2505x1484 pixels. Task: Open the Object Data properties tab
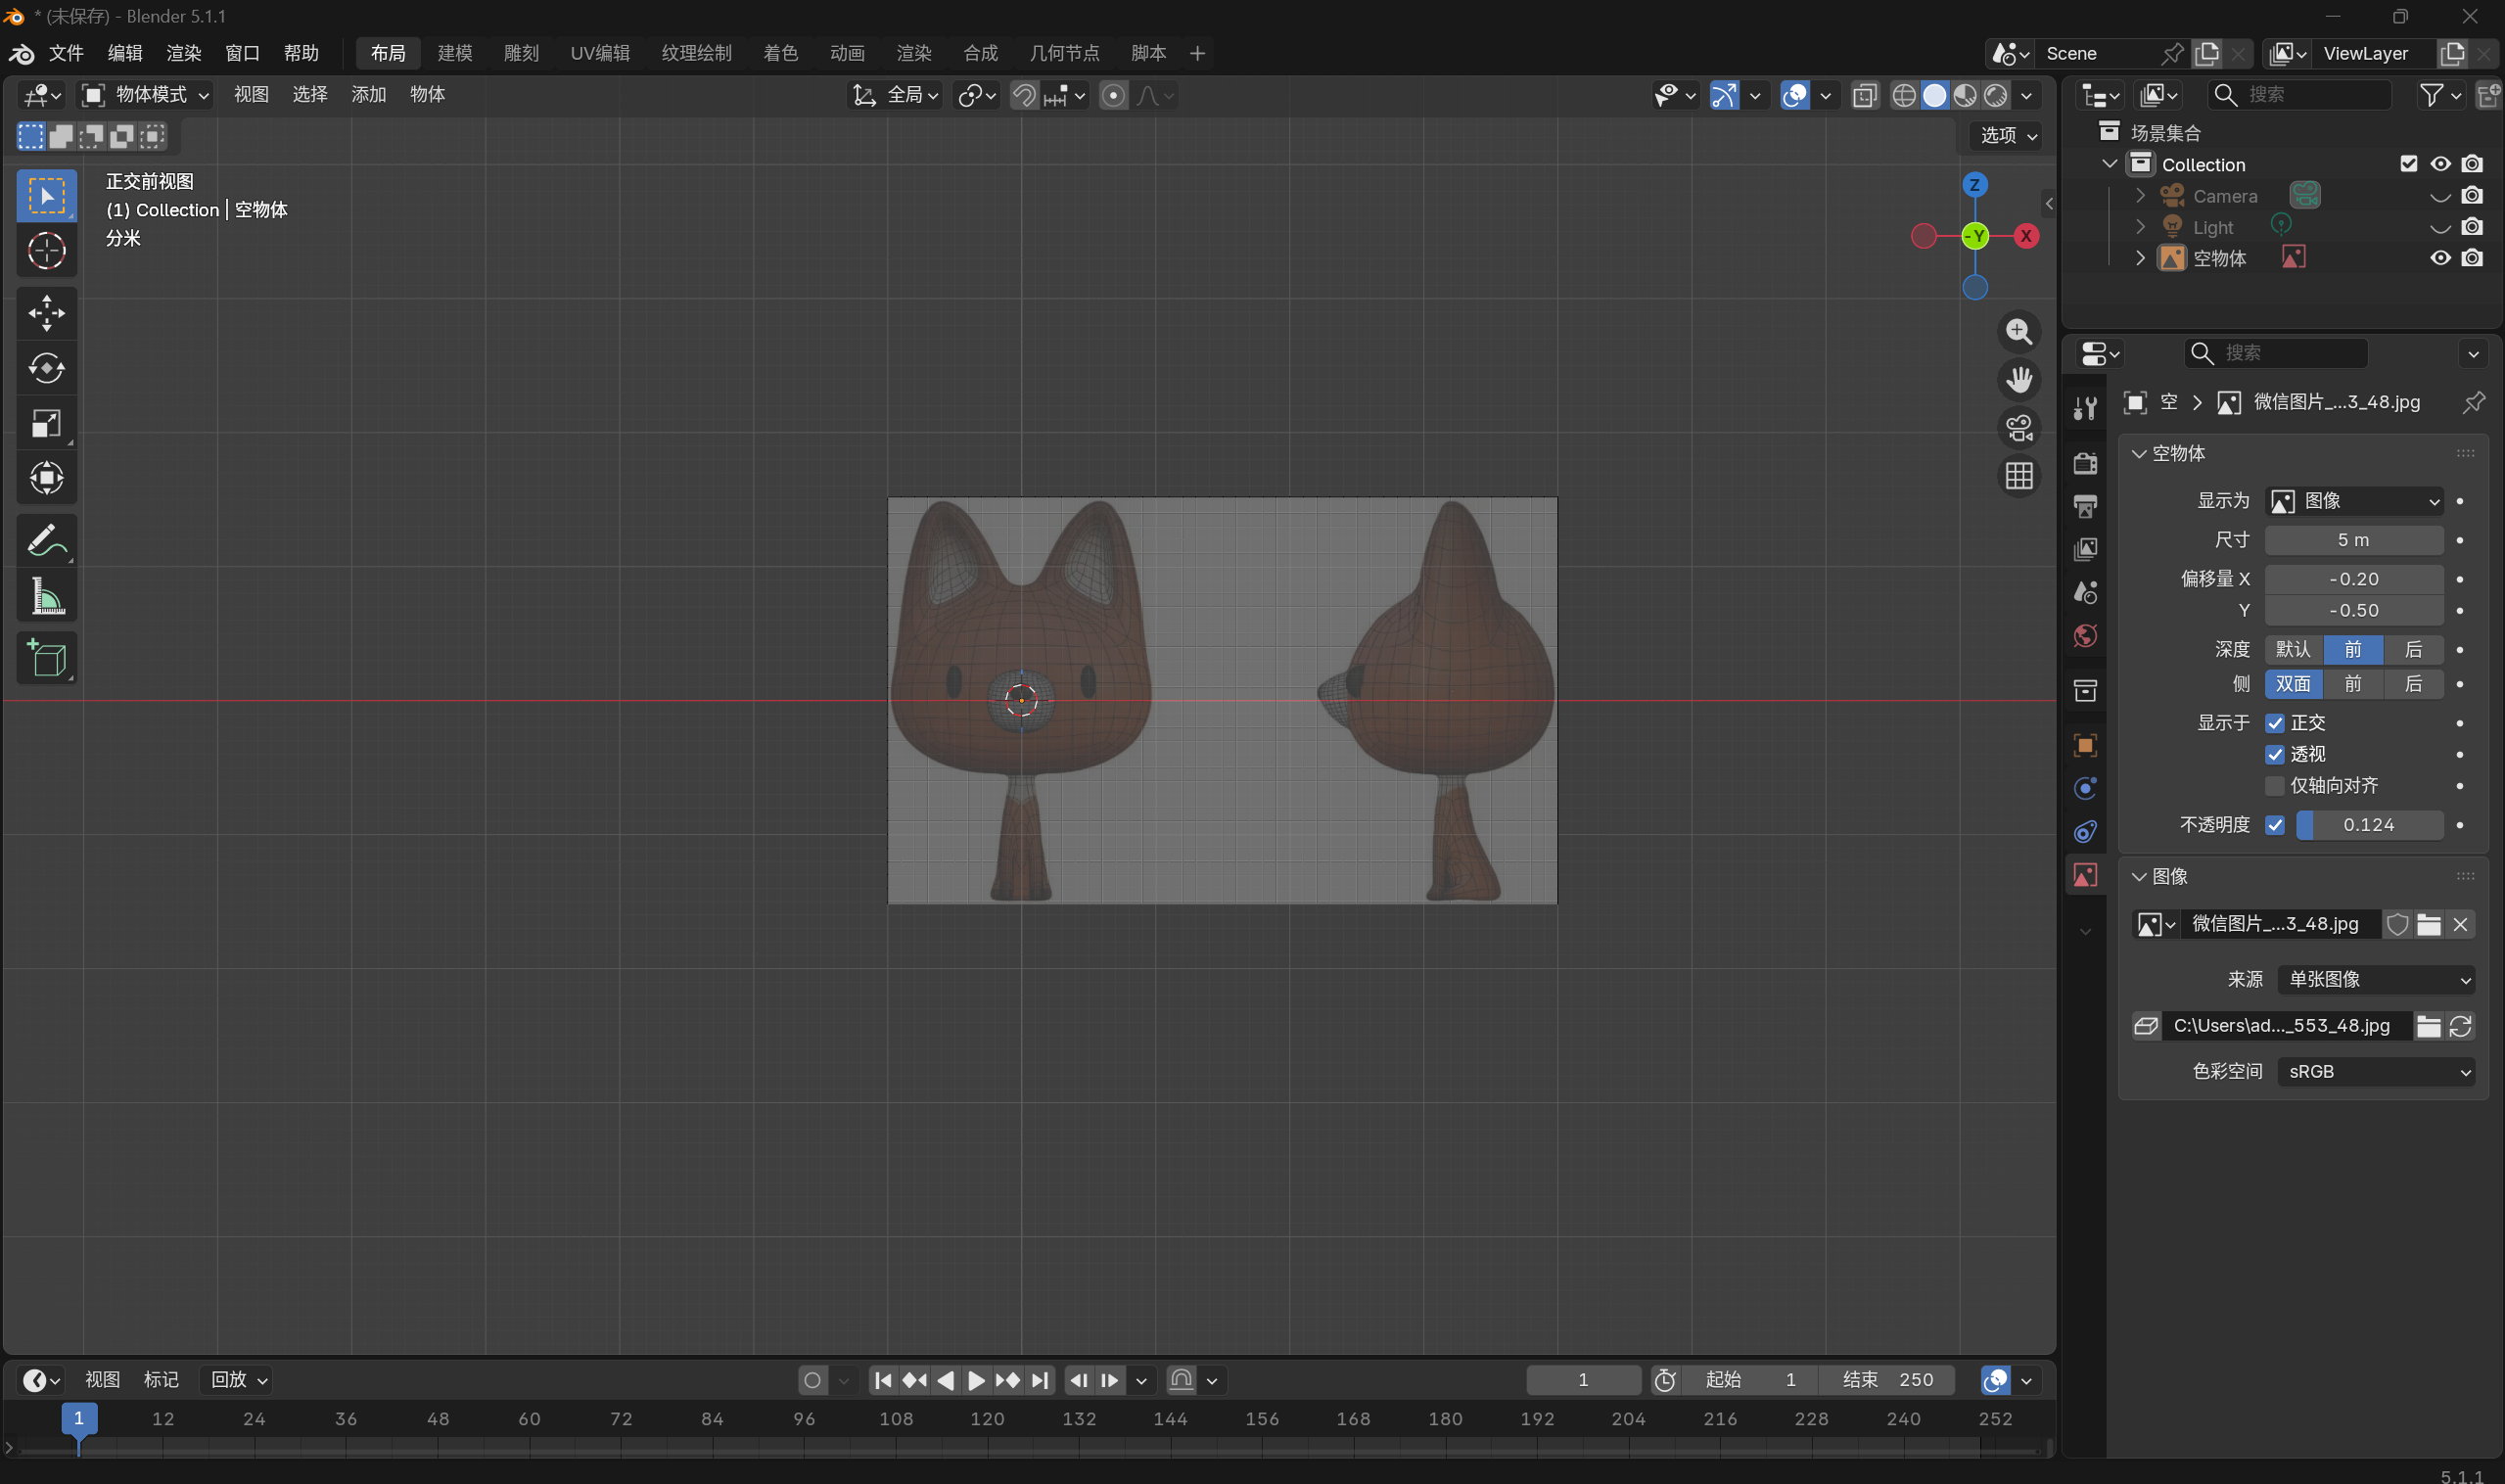click(2085, 875)
